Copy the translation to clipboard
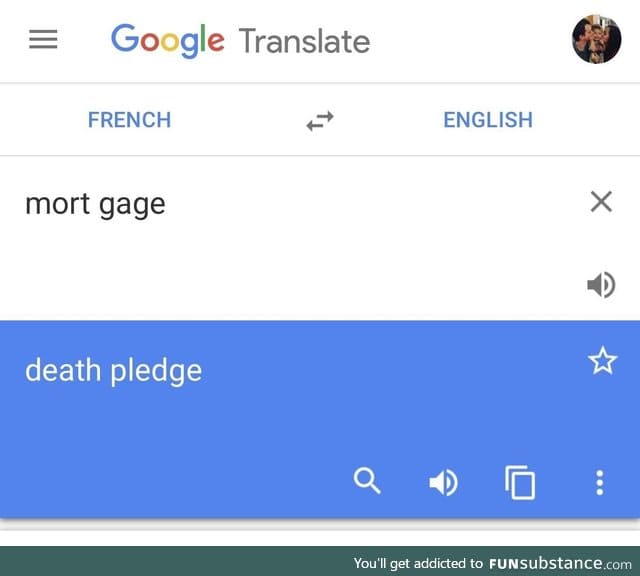Image resolution: width=640 pixels, height=576 pixels. click(x=520, y=482)
